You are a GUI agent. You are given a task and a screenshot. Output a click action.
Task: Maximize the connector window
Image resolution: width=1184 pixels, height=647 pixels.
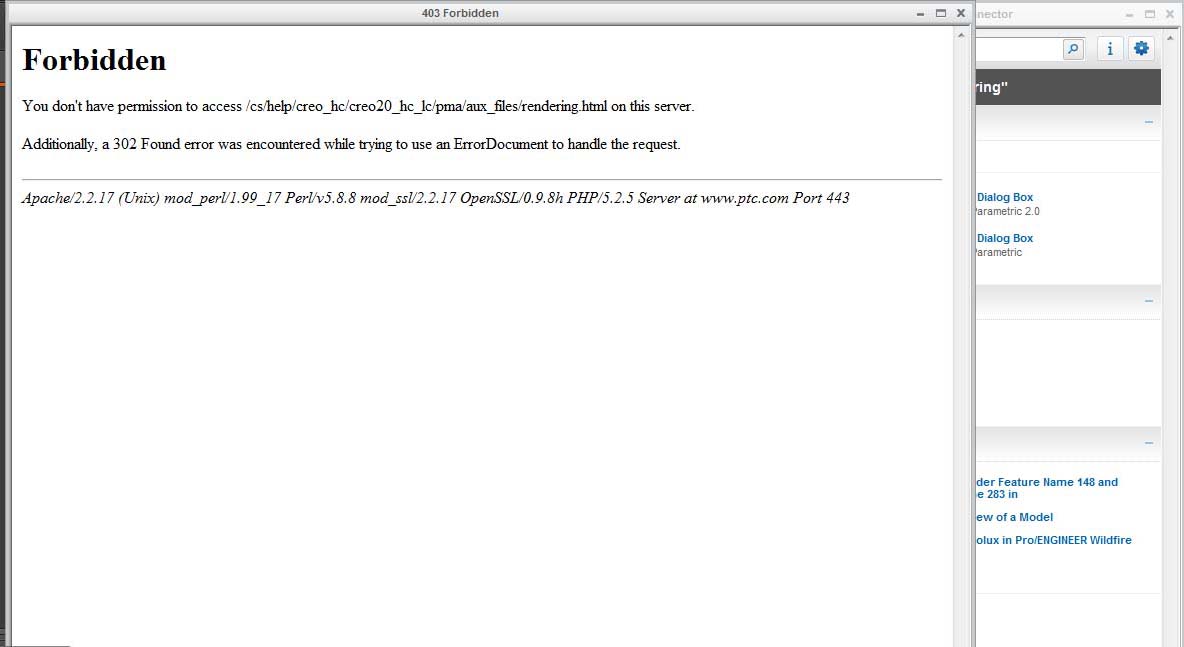coord(1148,14)
